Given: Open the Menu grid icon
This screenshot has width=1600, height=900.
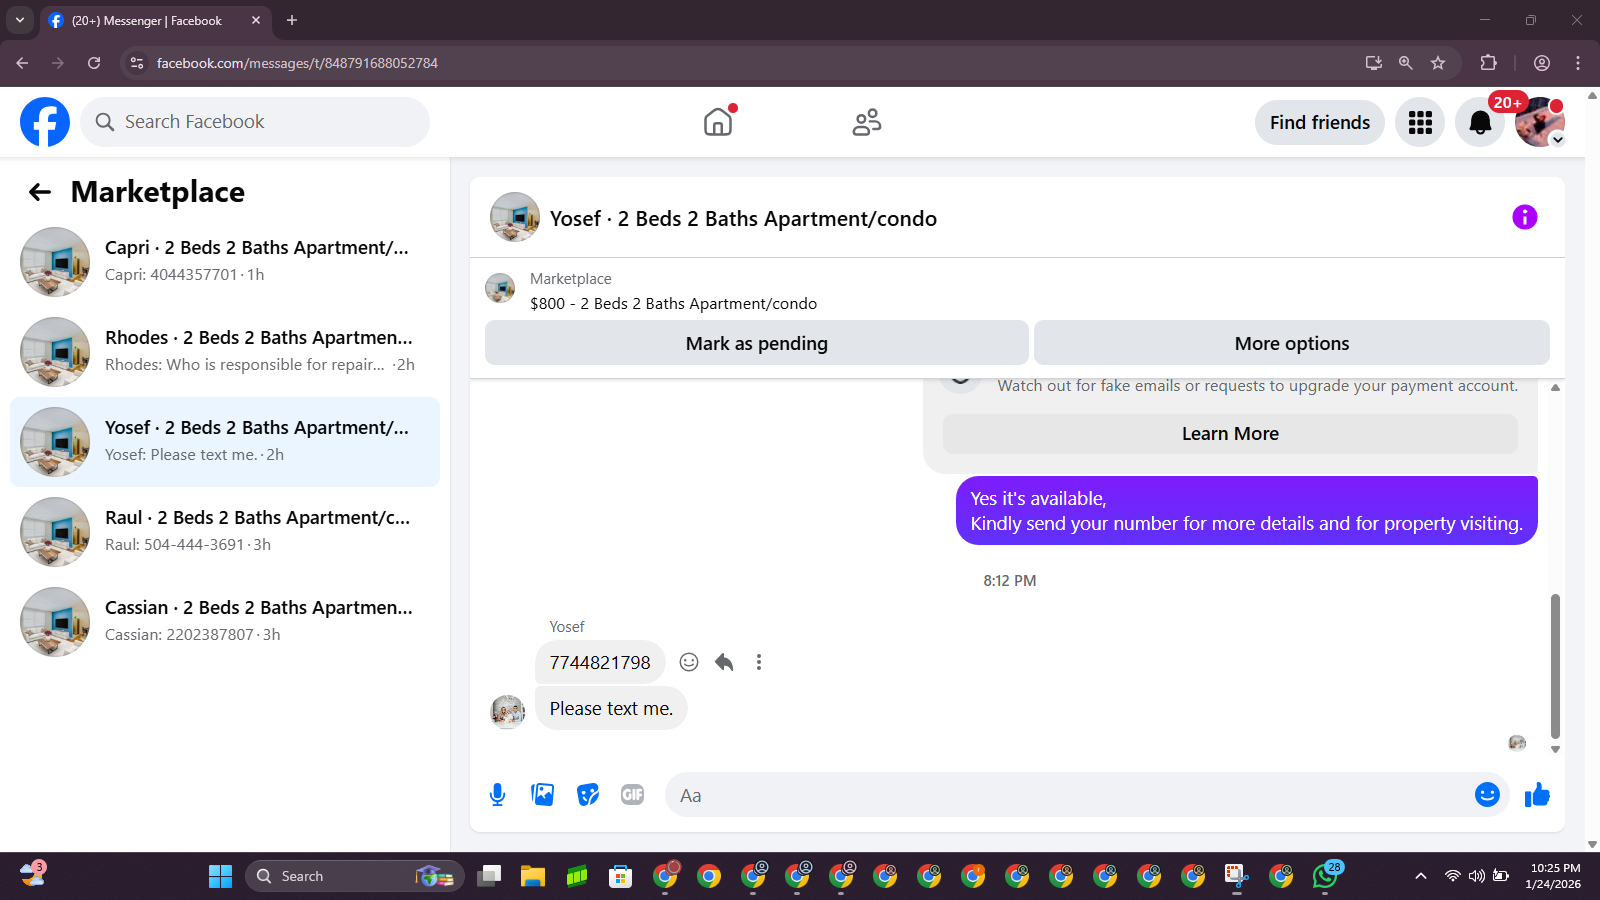Looking at the screenshot, I should (x=1420, y=122).
